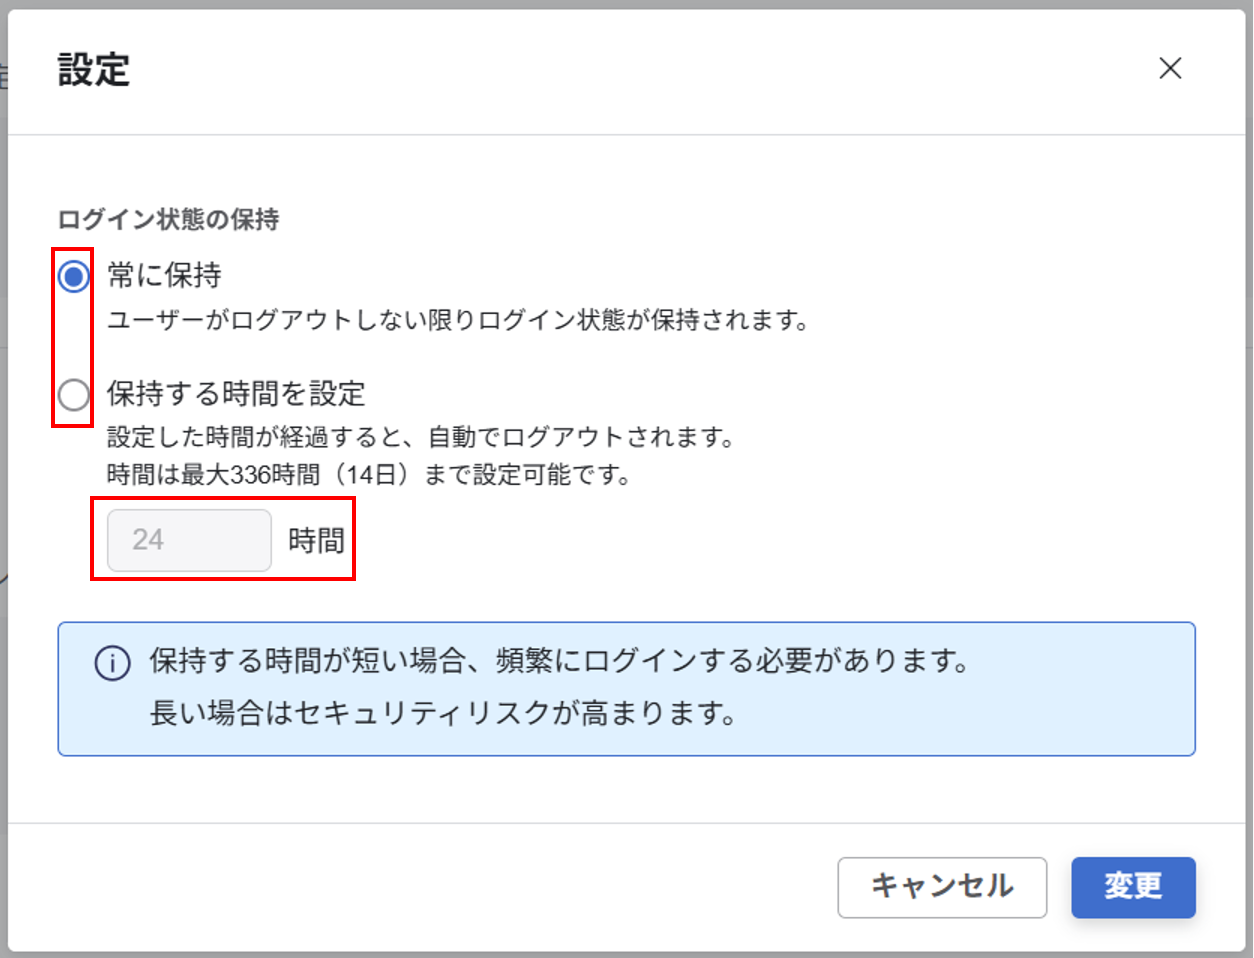
Task: Click the notice line about frequent logins
Action: 559,661
